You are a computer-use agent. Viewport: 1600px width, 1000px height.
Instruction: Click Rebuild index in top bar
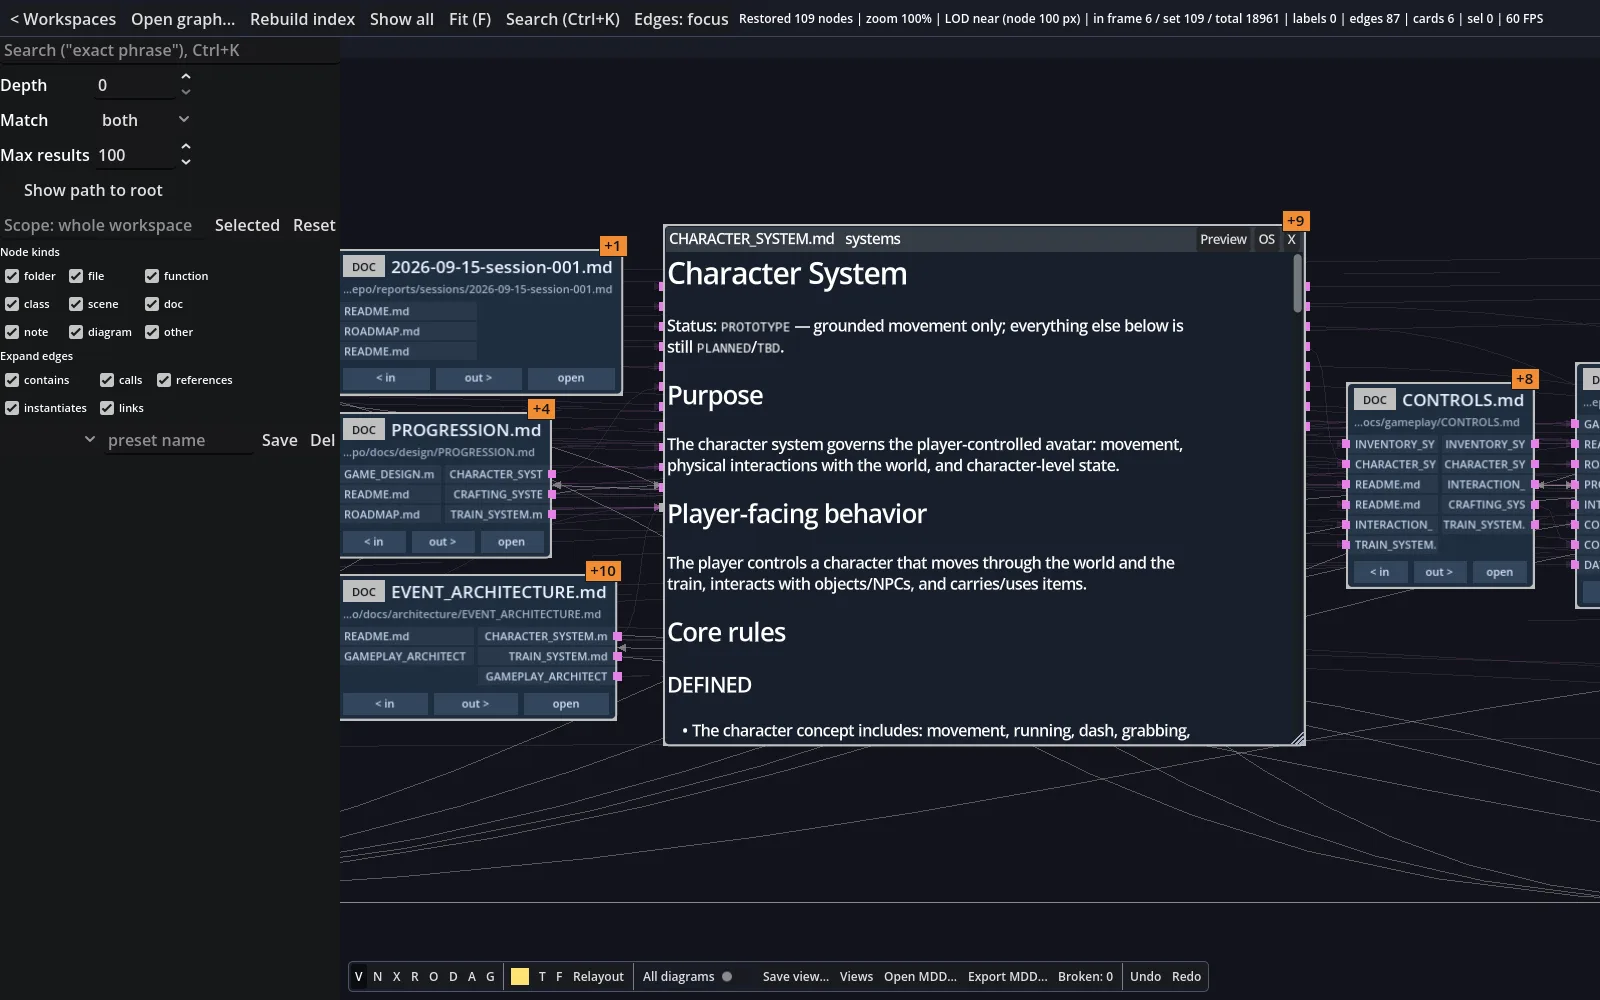click(302, 19)
